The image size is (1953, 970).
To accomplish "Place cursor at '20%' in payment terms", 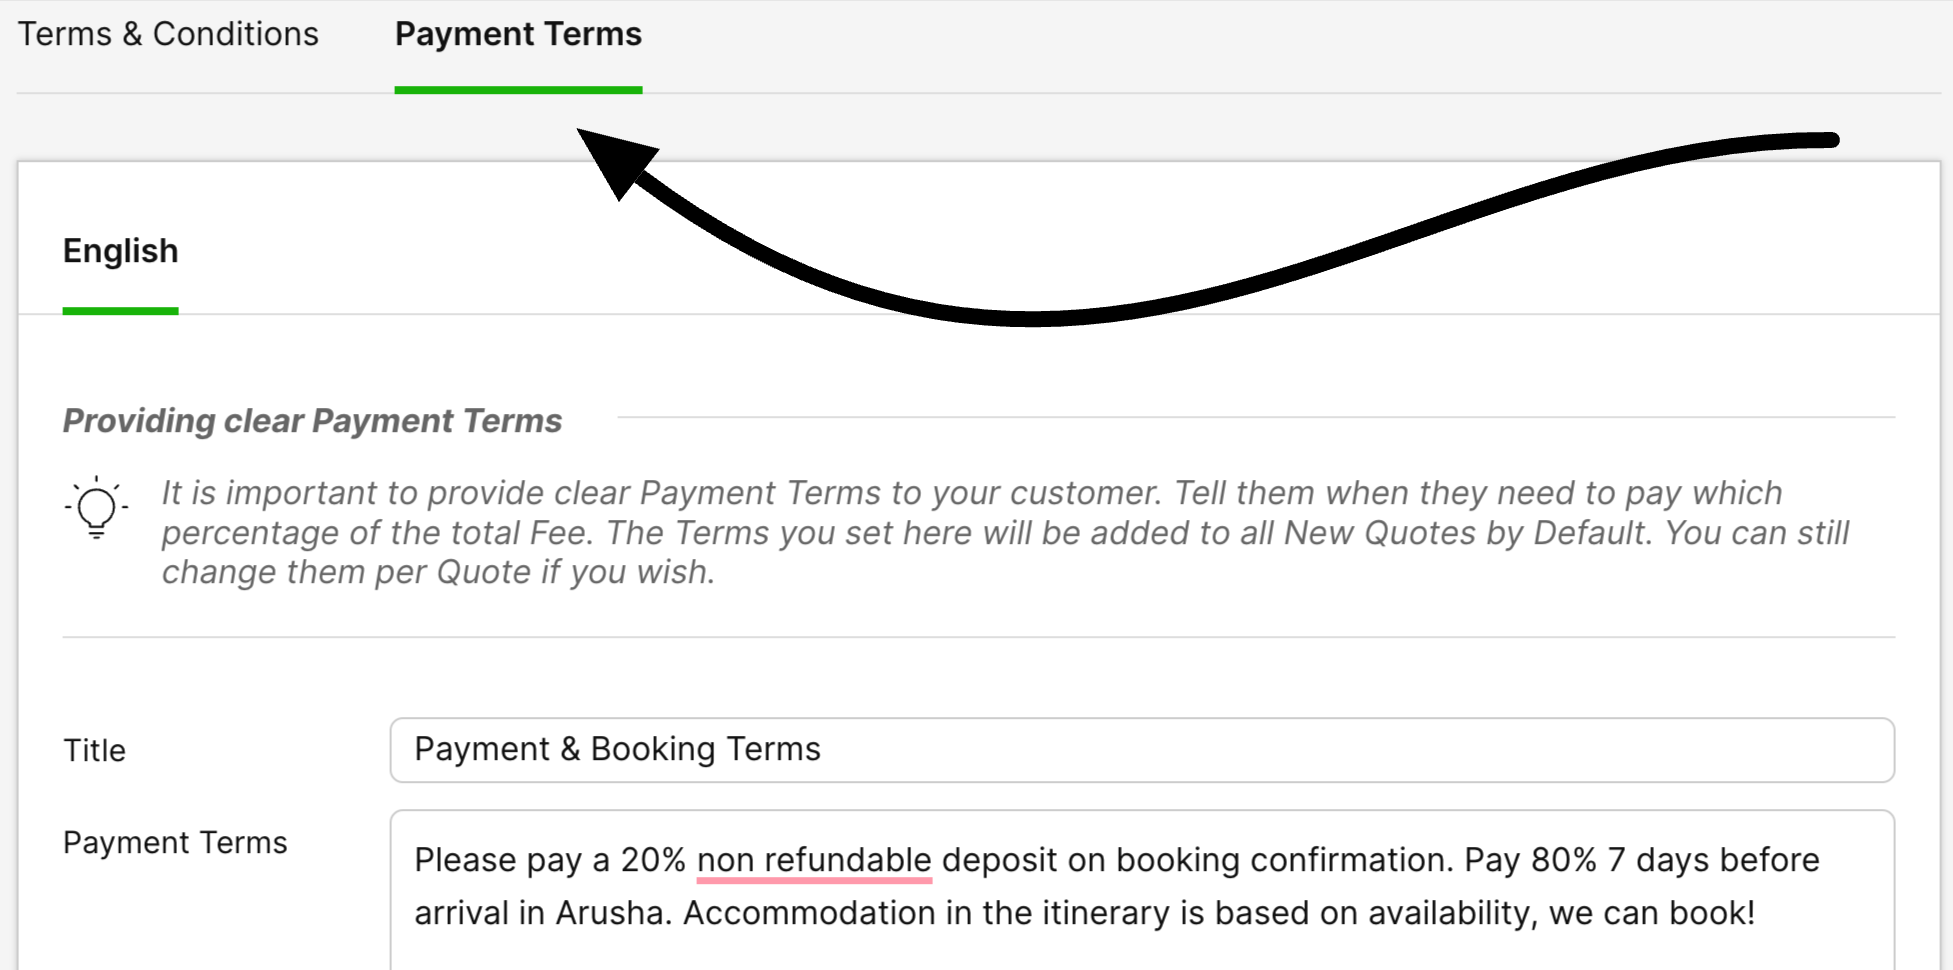I will (653, 860).
